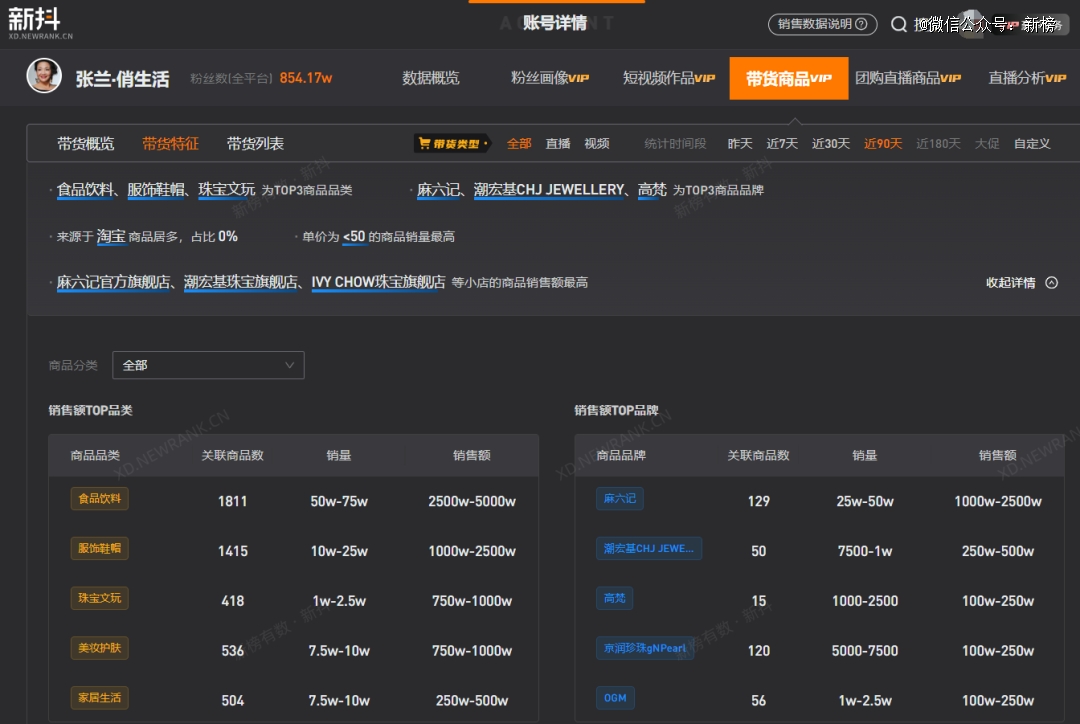The image size is (1080, 724).
Task: Click the 854.17w follower count
Action: [x=306, y=78]
